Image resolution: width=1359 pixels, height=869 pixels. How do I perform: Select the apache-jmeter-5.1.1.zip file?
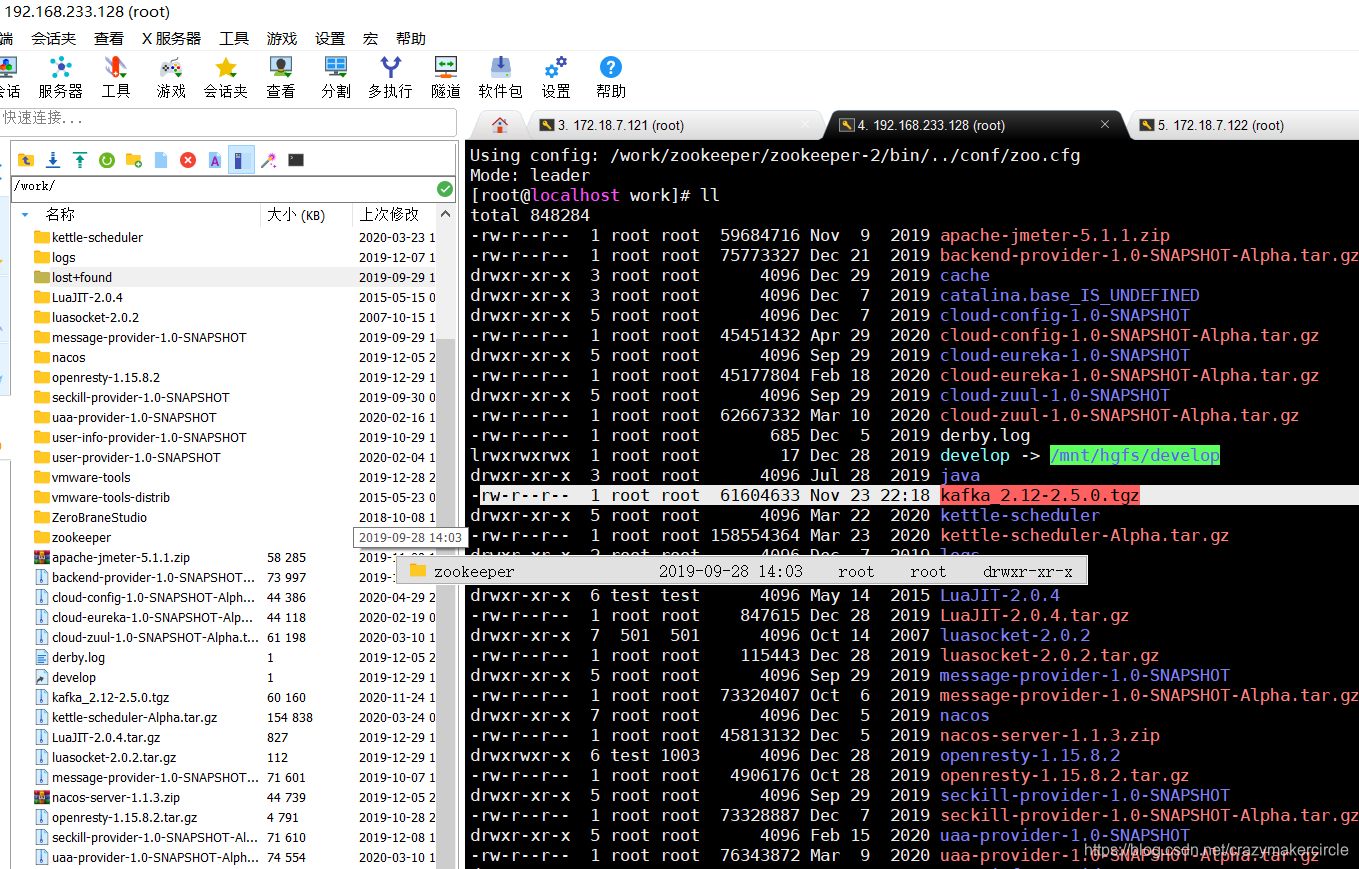click(x=121, y=557)
